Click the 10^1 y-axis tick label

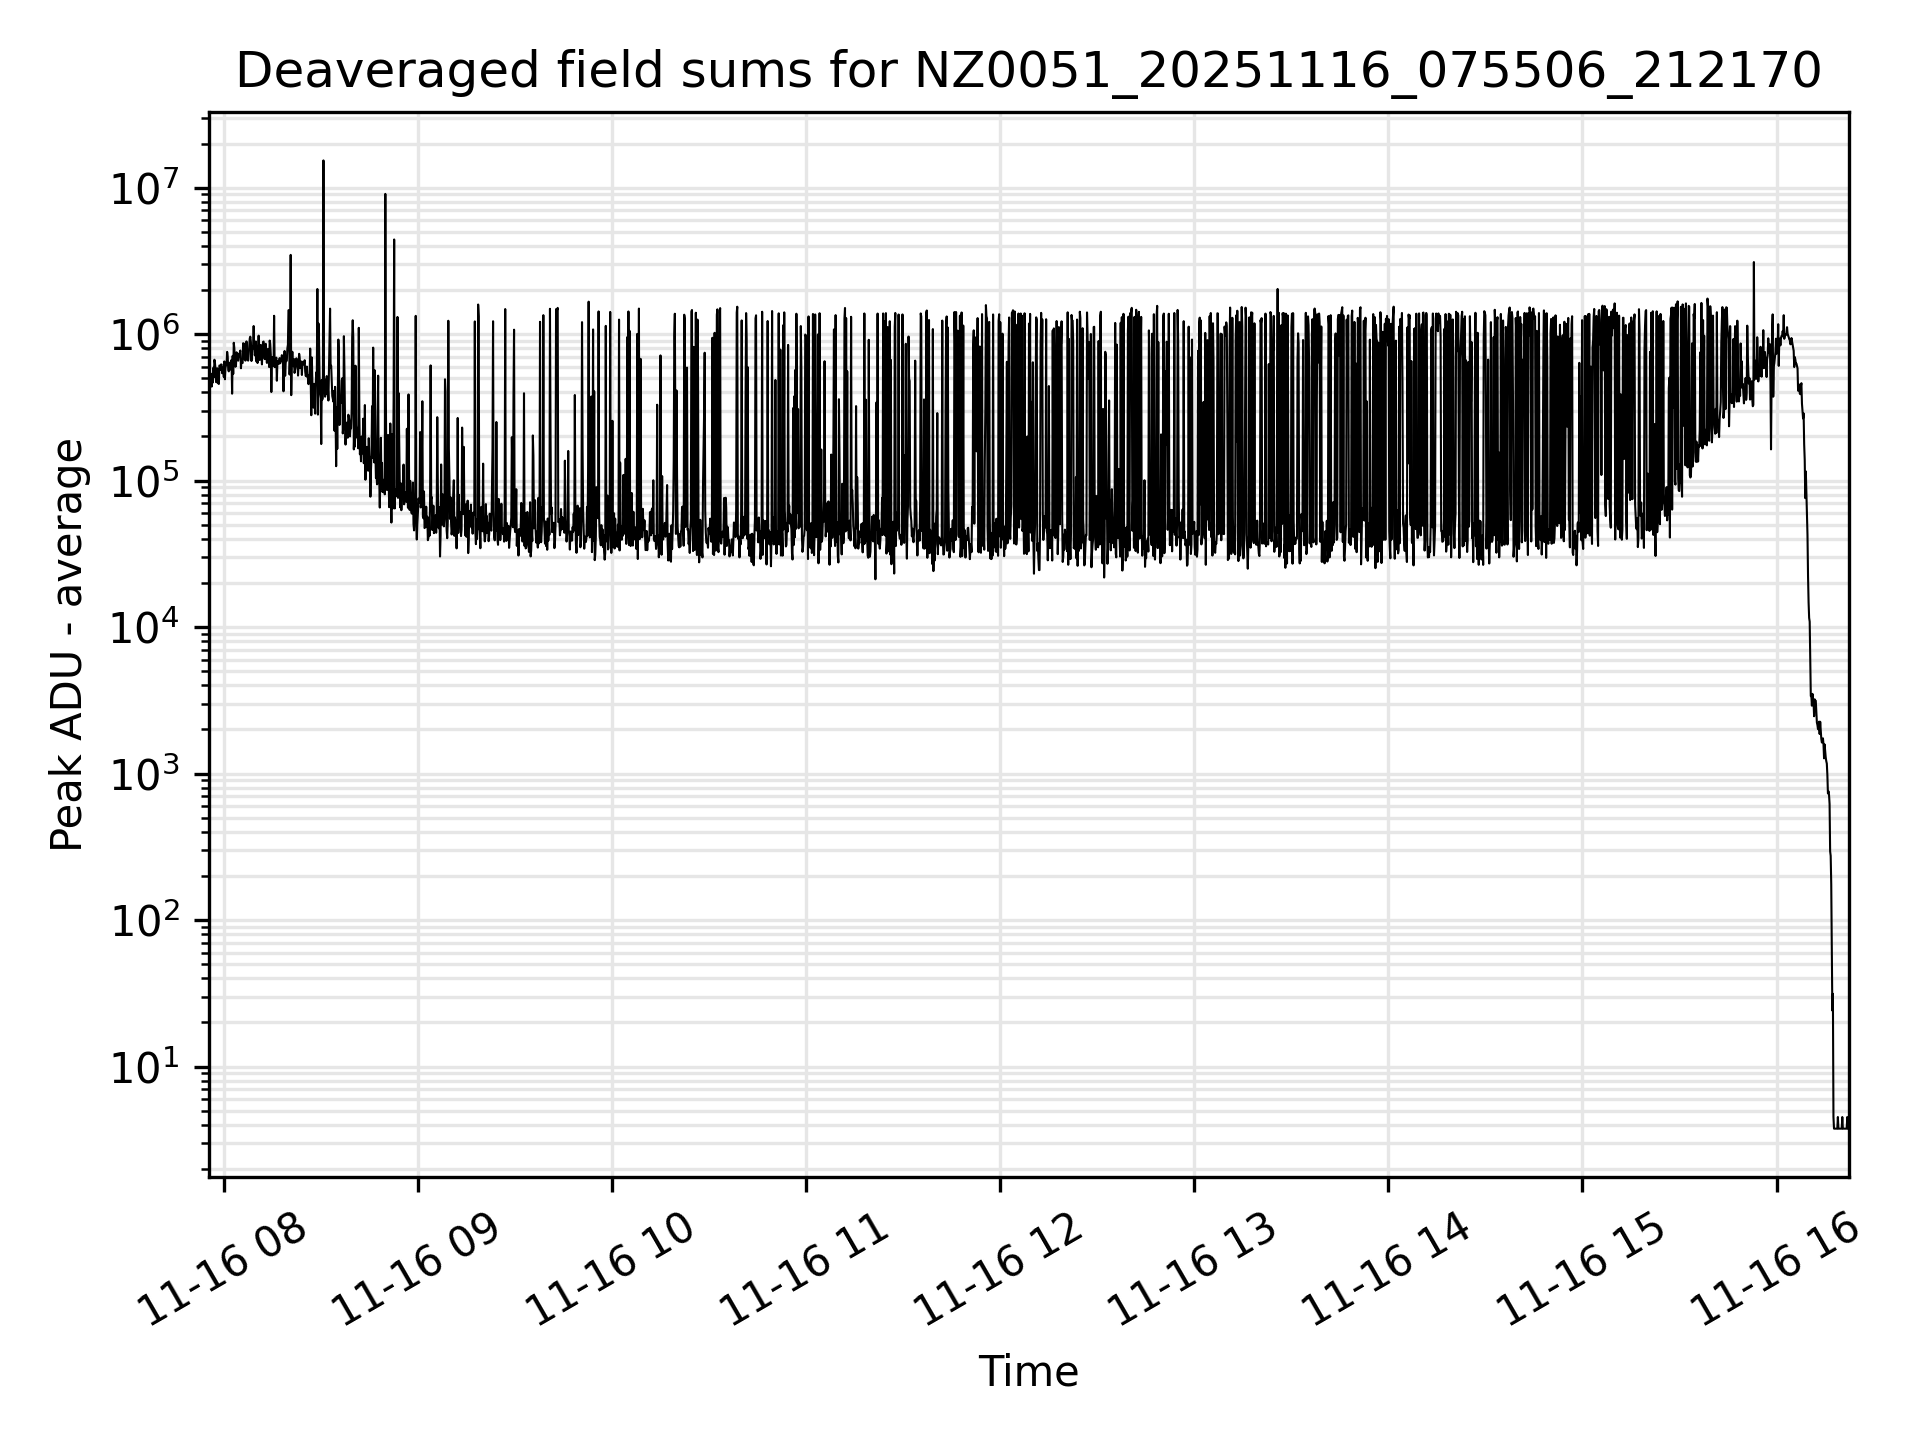145,1068
